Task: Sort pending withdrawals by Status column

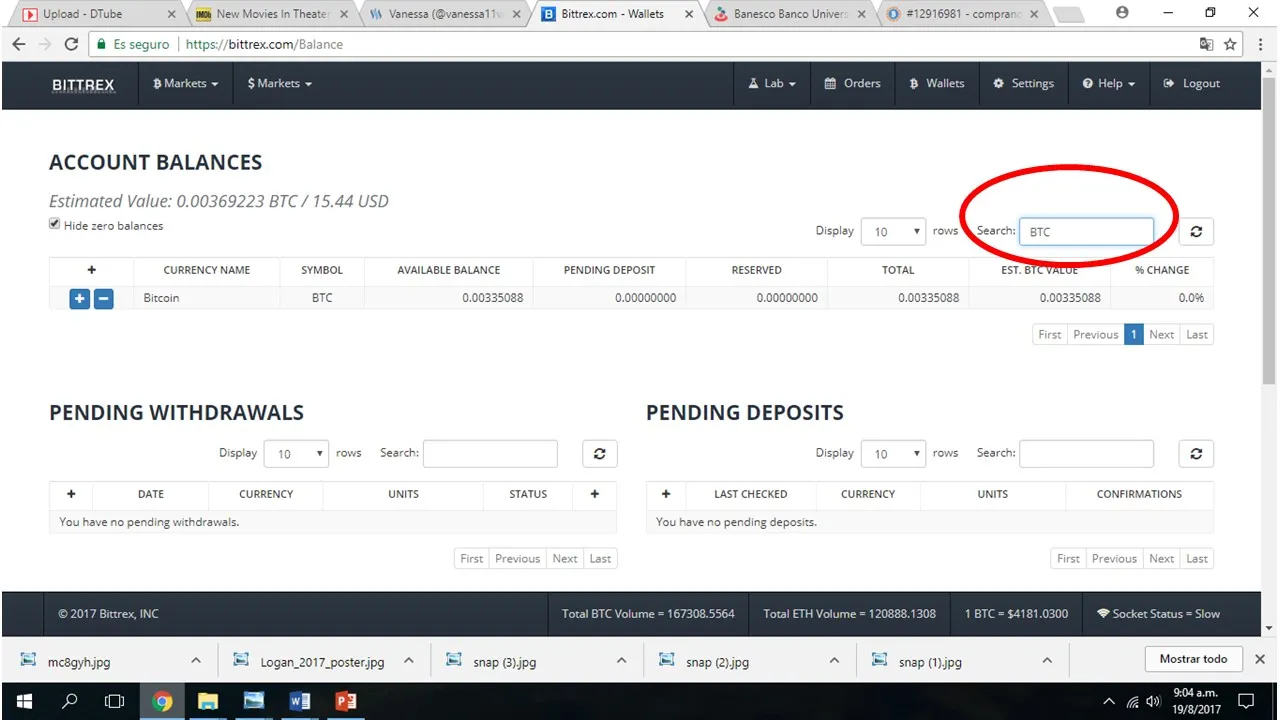Action: coord(528,494)
